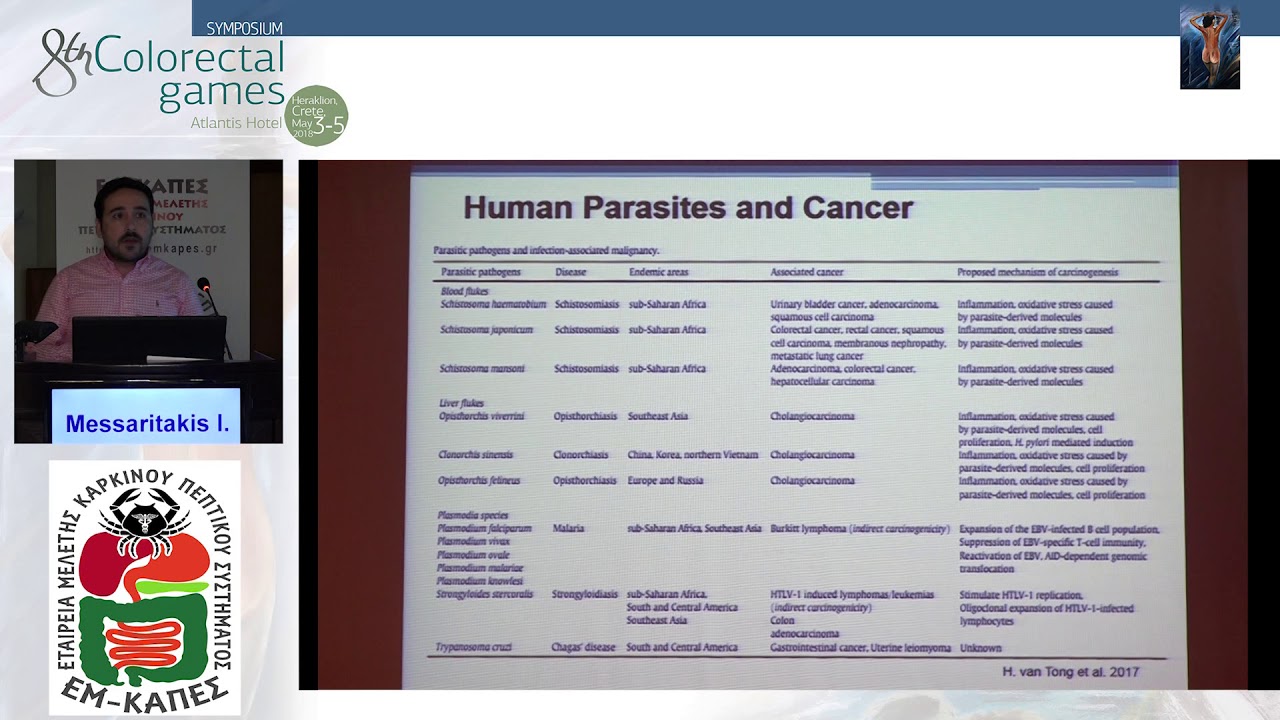Click the 'Strongyloidiasis' disease cell
1280x720 pixels.
[585, 594]
